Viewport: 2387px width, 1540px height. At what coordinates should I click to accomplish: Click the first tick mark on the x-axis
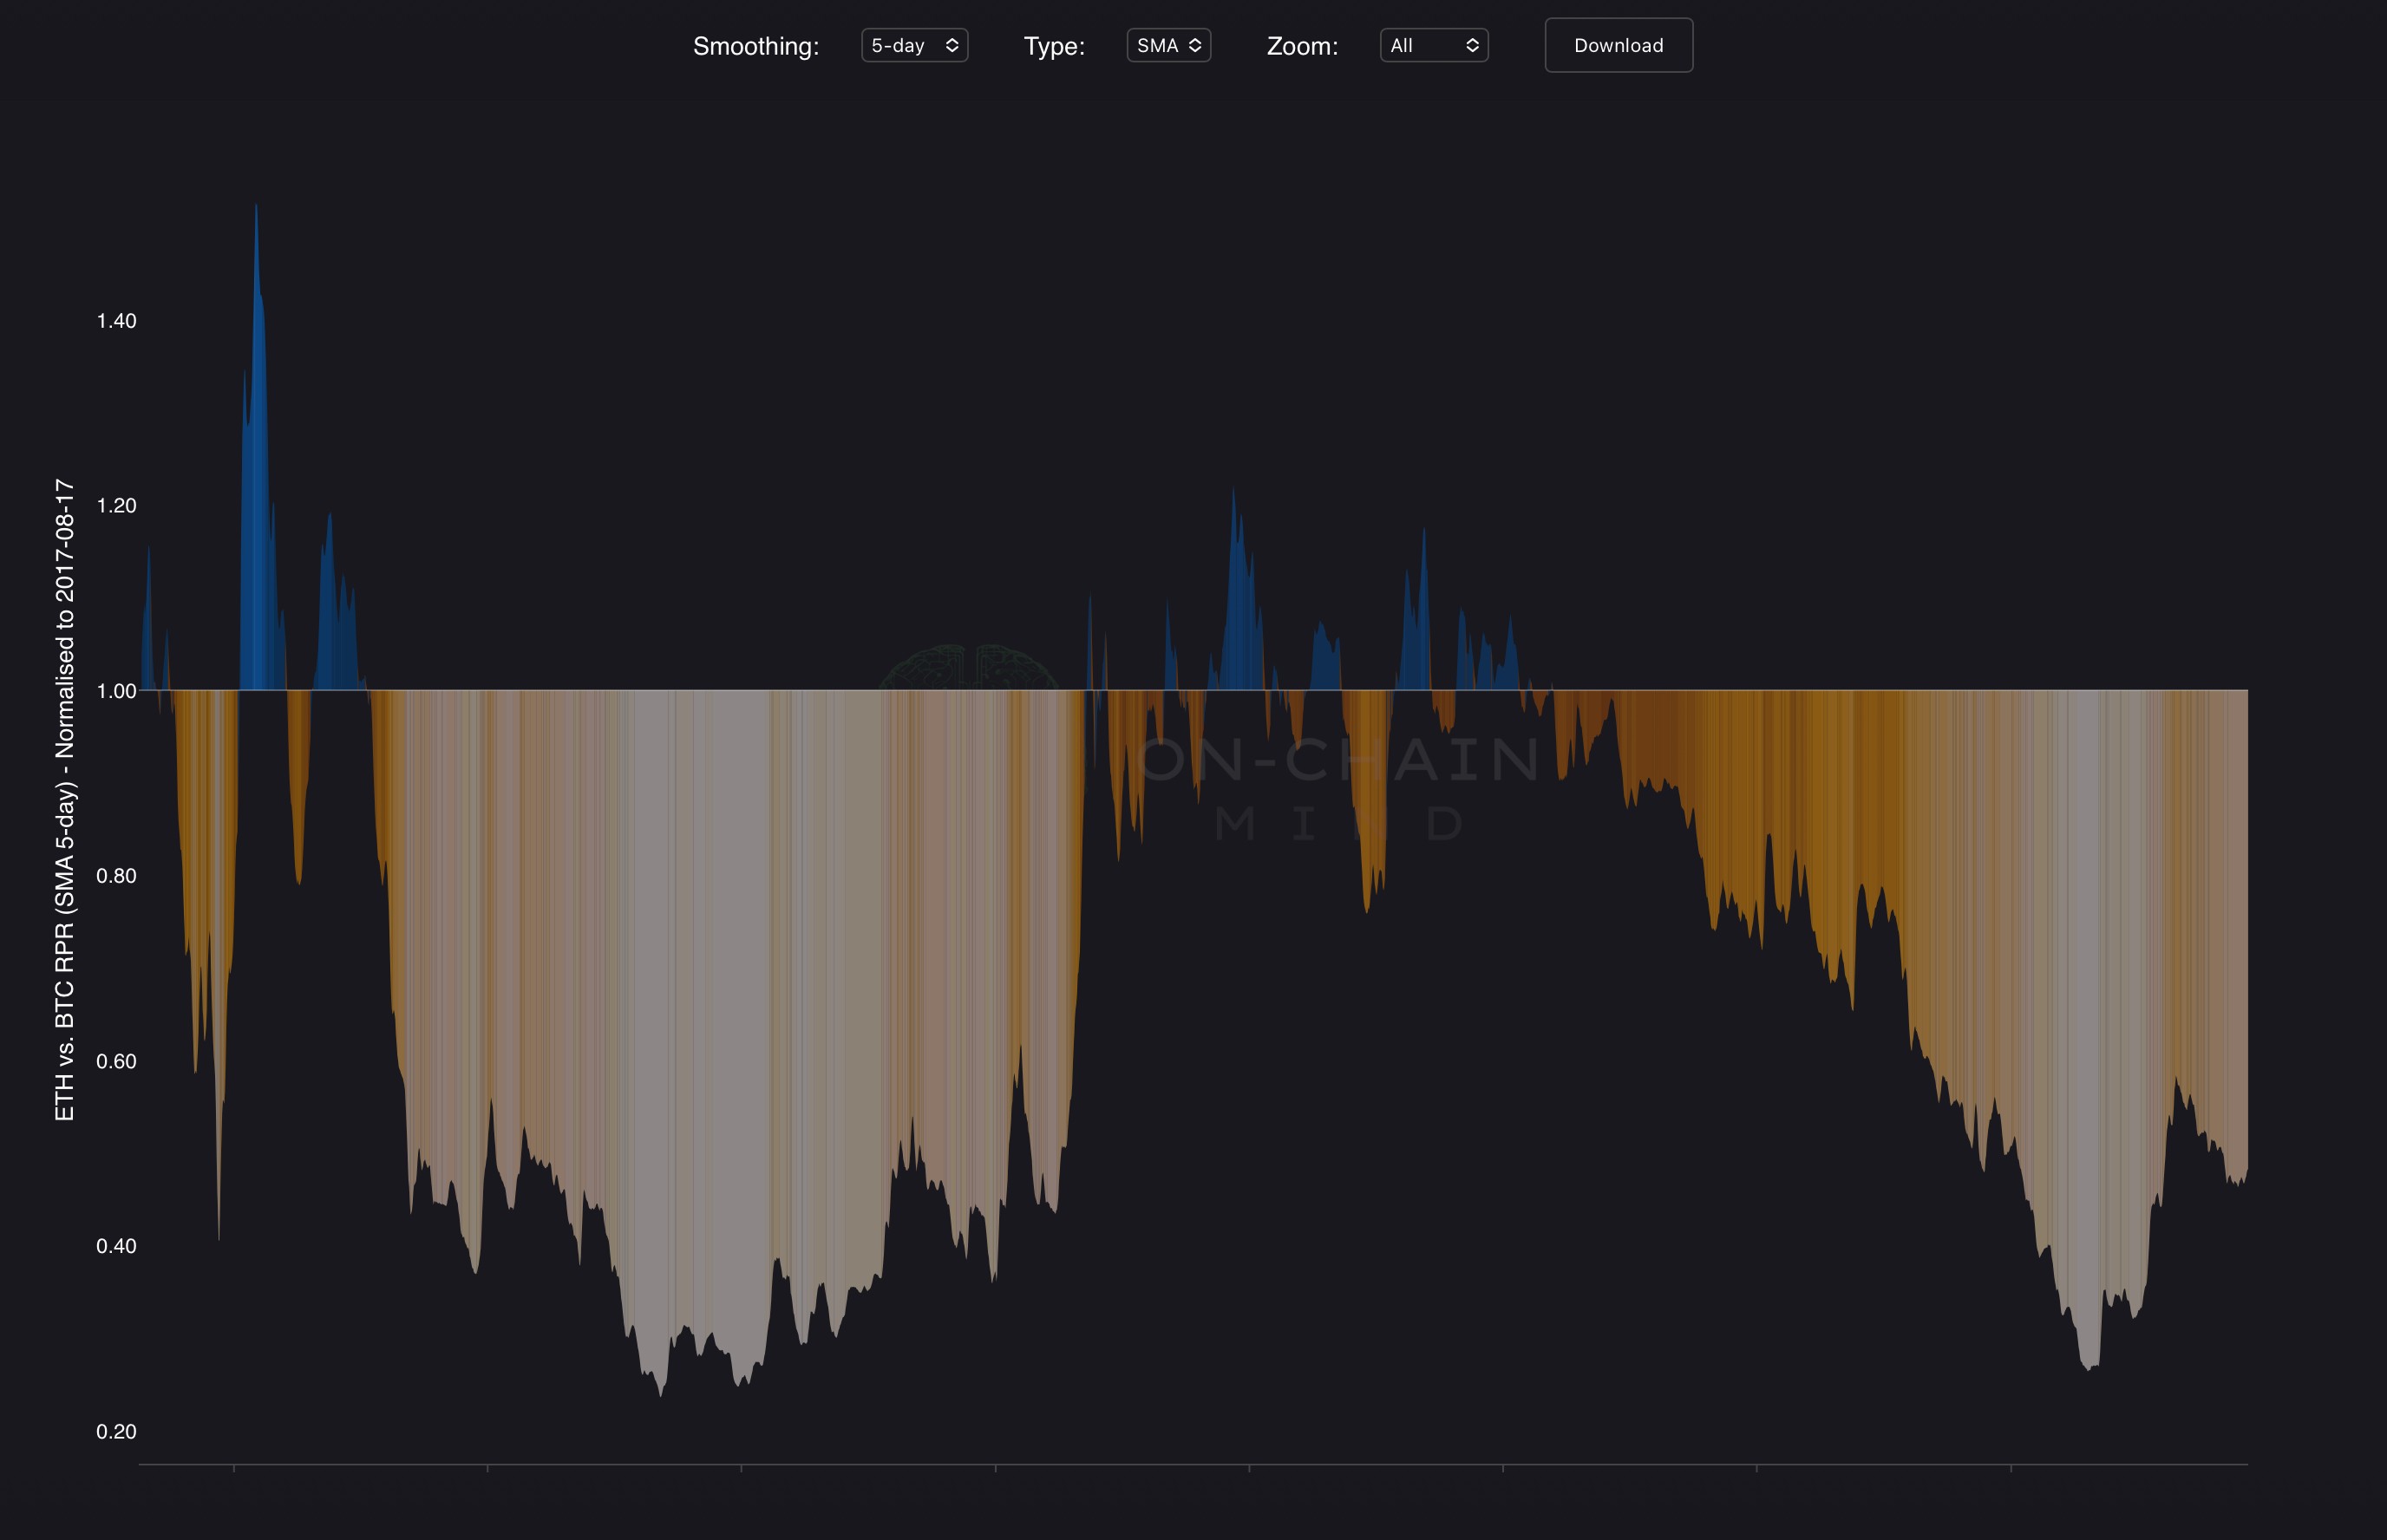tap(234, 1468)
